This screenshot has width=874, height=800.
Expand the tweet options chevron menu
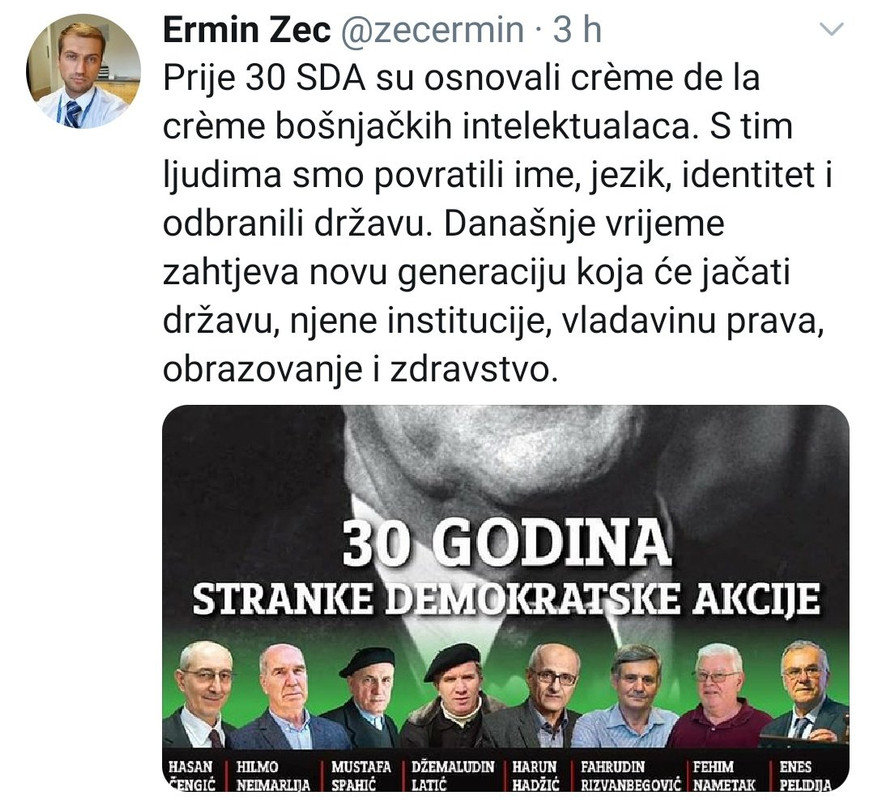(833, 28)
